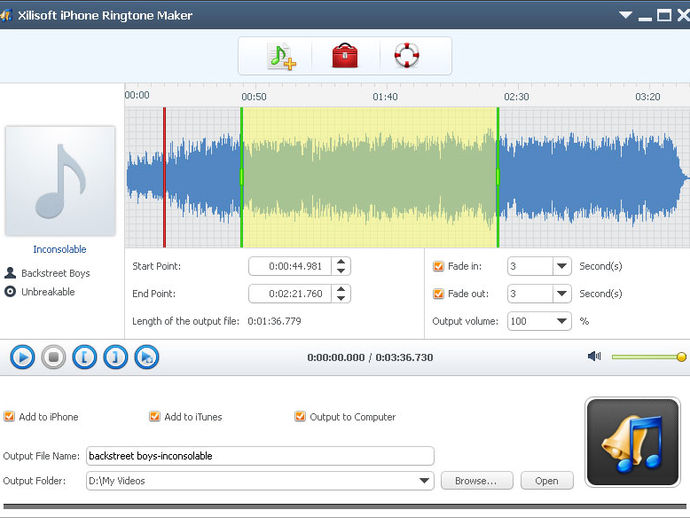690x518 pixels.
Task: Click the volume slider knob
Action: [681, 357]
